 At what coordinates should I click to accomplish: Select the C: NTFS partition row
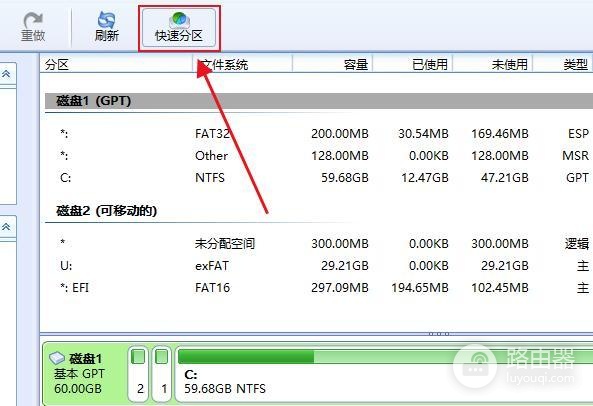(x=319, y=177)
